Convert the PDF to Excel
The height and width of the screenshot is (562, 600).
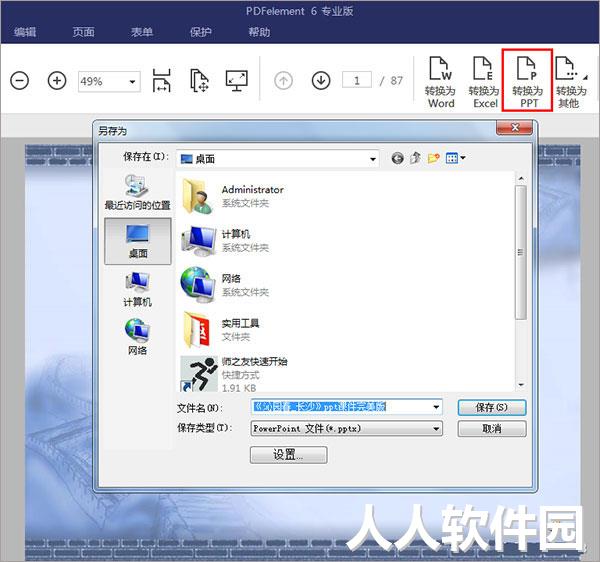pyautogui.click(x=484, y=82)
